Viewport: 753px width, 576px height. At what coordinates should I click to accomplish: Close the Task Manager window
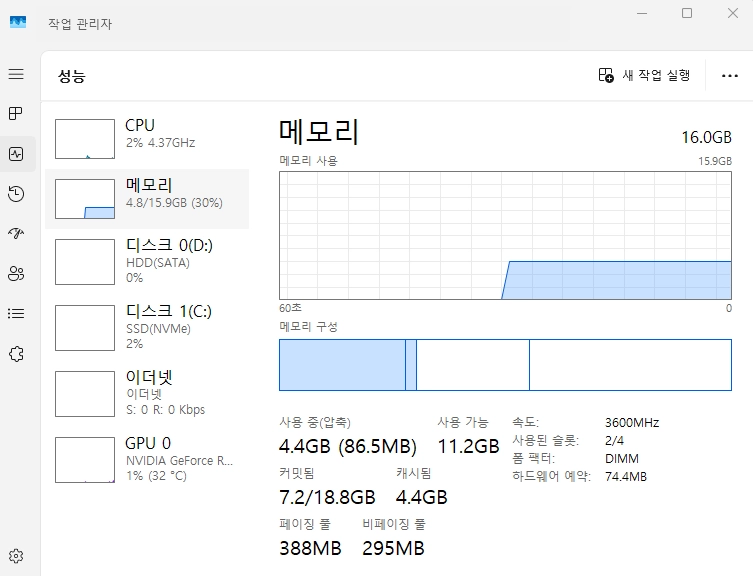[733, 13]
